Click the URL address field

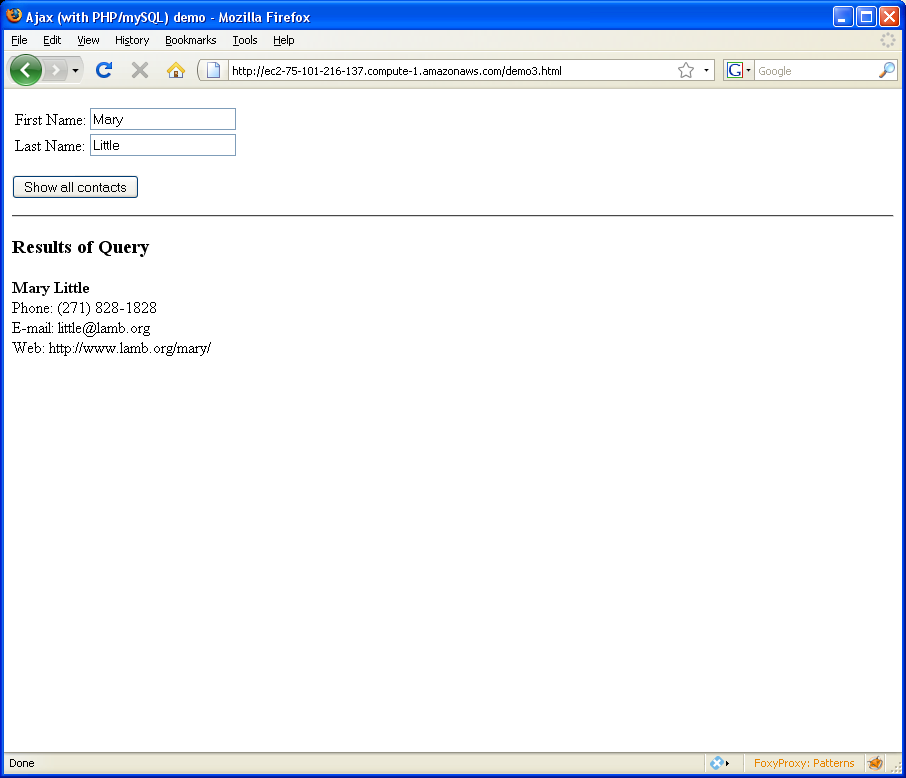tap(452, 71)
